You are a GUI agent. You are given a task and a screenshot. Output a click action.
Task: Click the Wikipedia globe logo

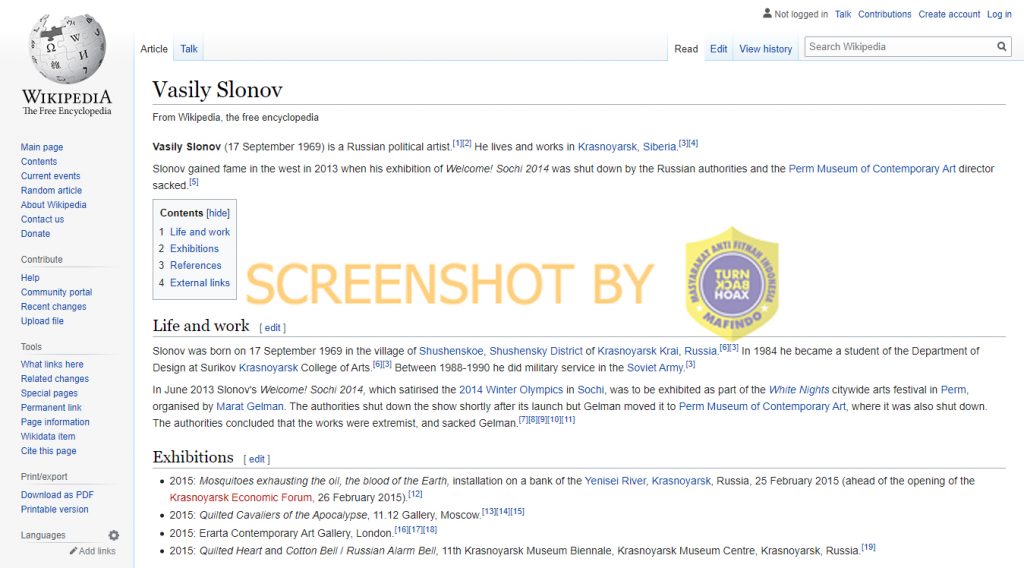(67, 49)
